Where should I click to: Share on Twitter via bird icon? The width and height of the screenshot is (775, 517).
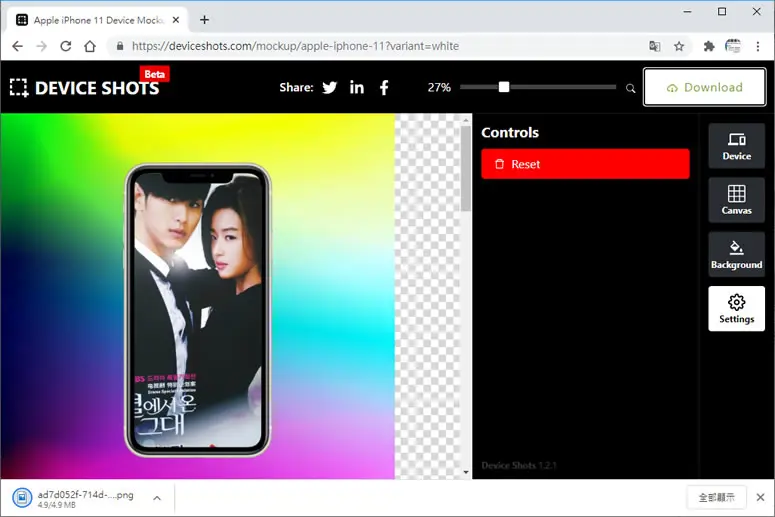click(330, 87)
